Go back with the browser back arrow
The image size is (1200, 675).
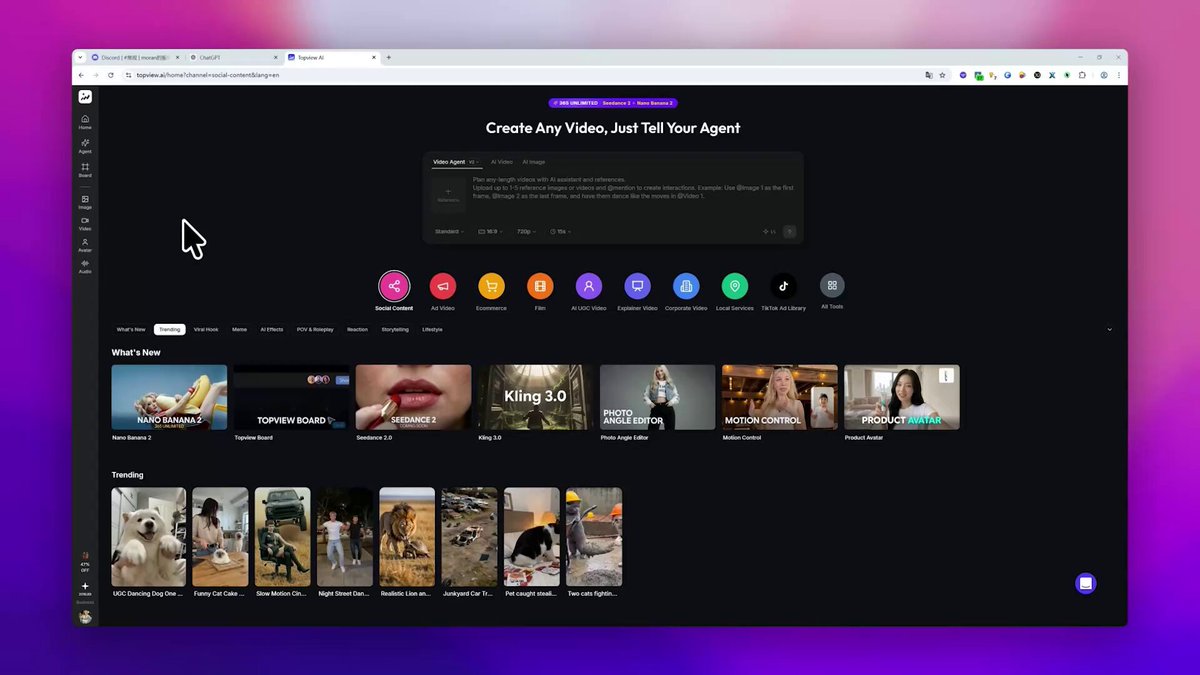pyautogui.click(x=82, y=75)
